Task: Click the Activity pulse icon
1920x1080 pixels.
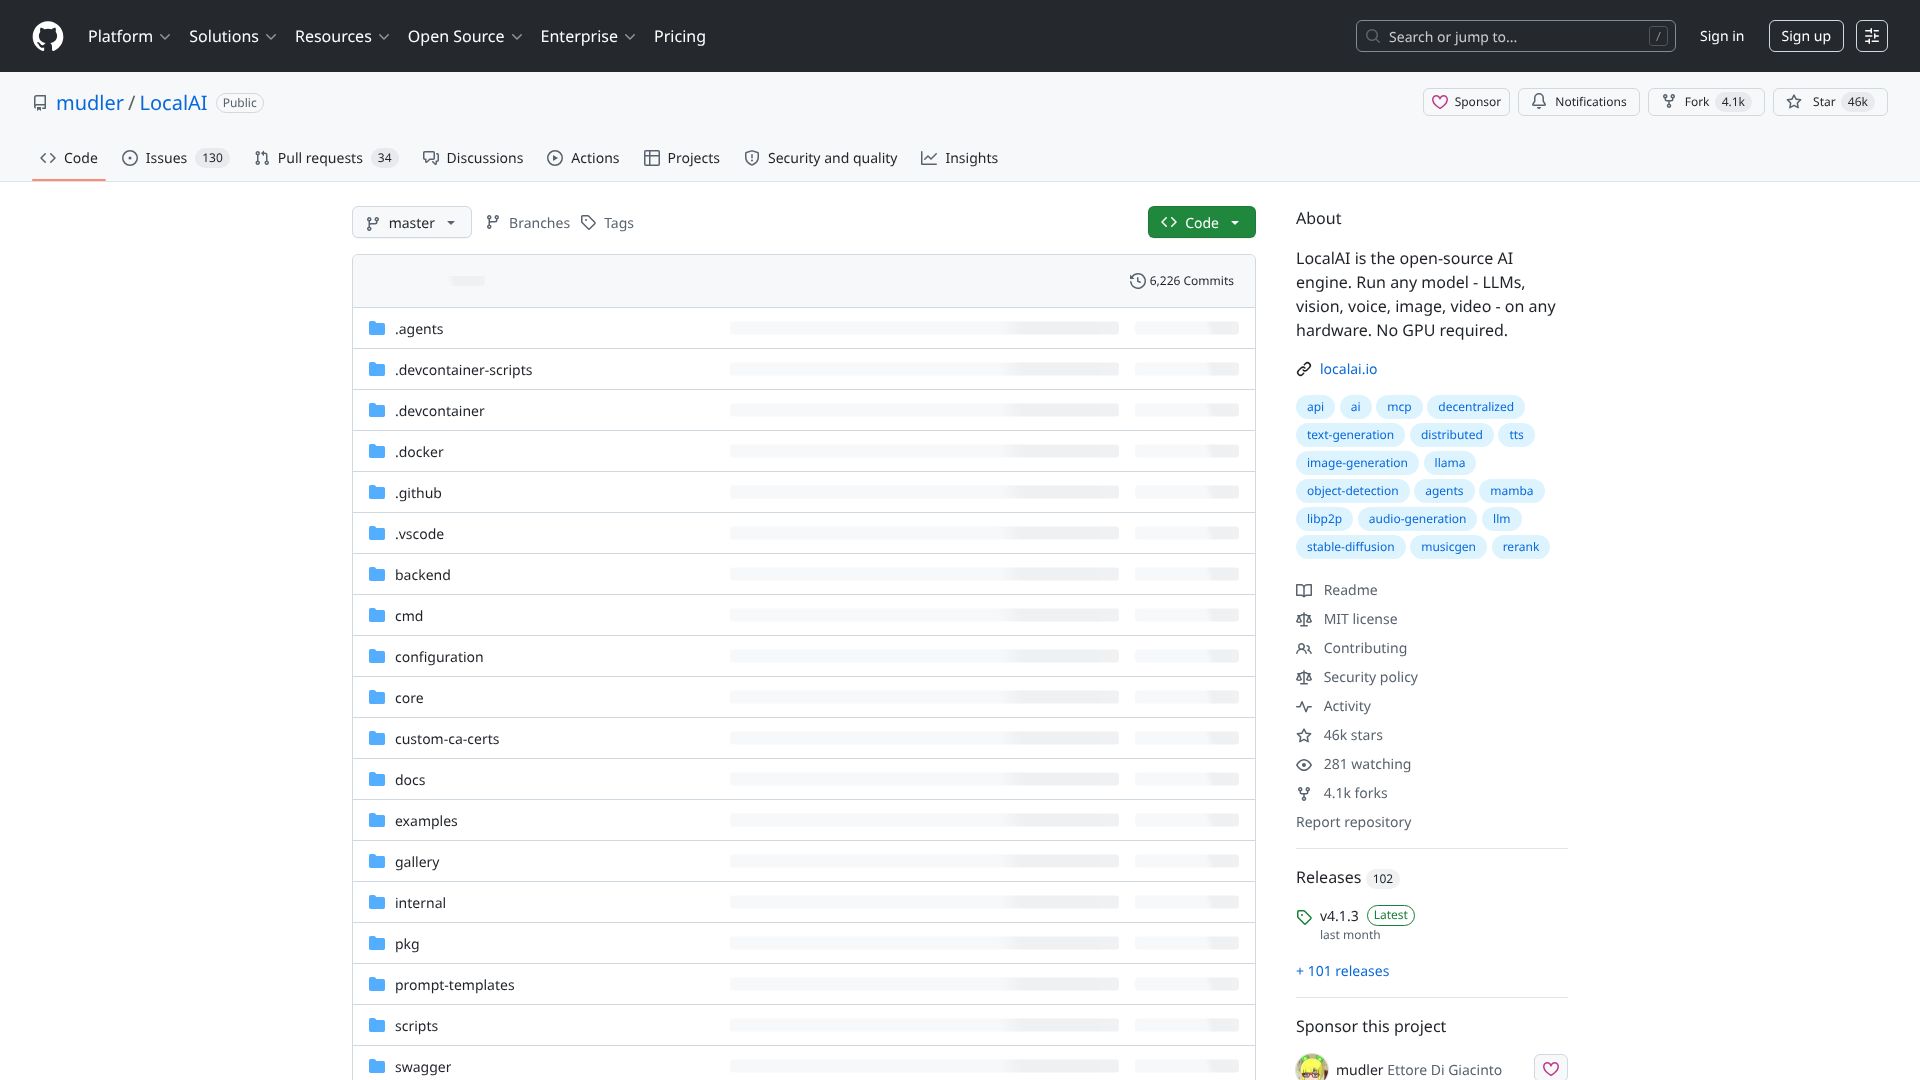Action: click(1304, 706)
